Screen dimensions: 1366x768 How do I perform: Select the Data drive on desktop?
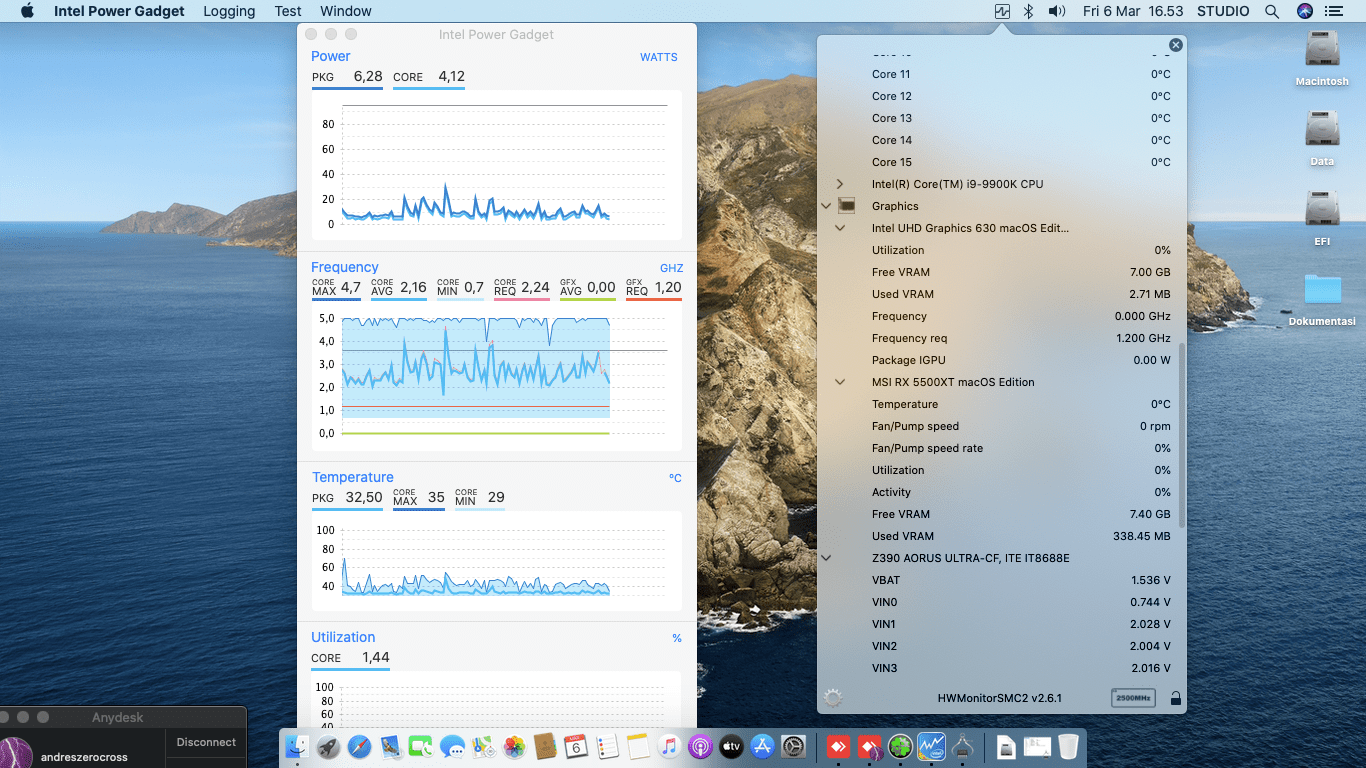click(x=1322, y=138)
